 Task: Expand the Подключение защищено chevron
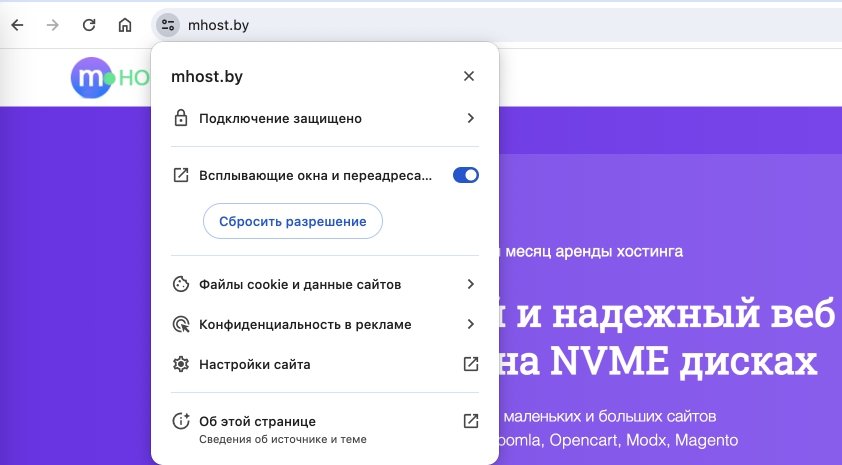tap(471, 118)
